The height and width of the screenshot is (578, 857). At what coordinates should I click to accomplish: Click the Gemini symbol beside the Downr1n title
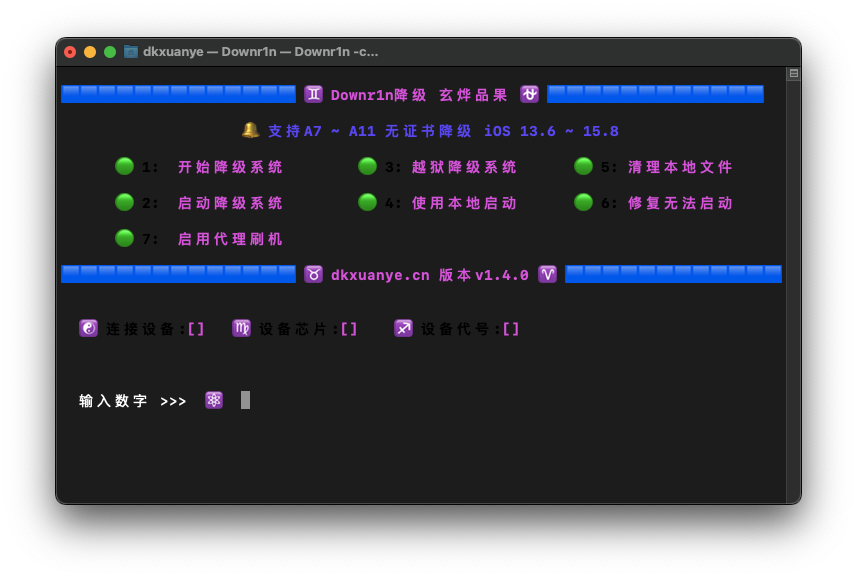point(313,94)
